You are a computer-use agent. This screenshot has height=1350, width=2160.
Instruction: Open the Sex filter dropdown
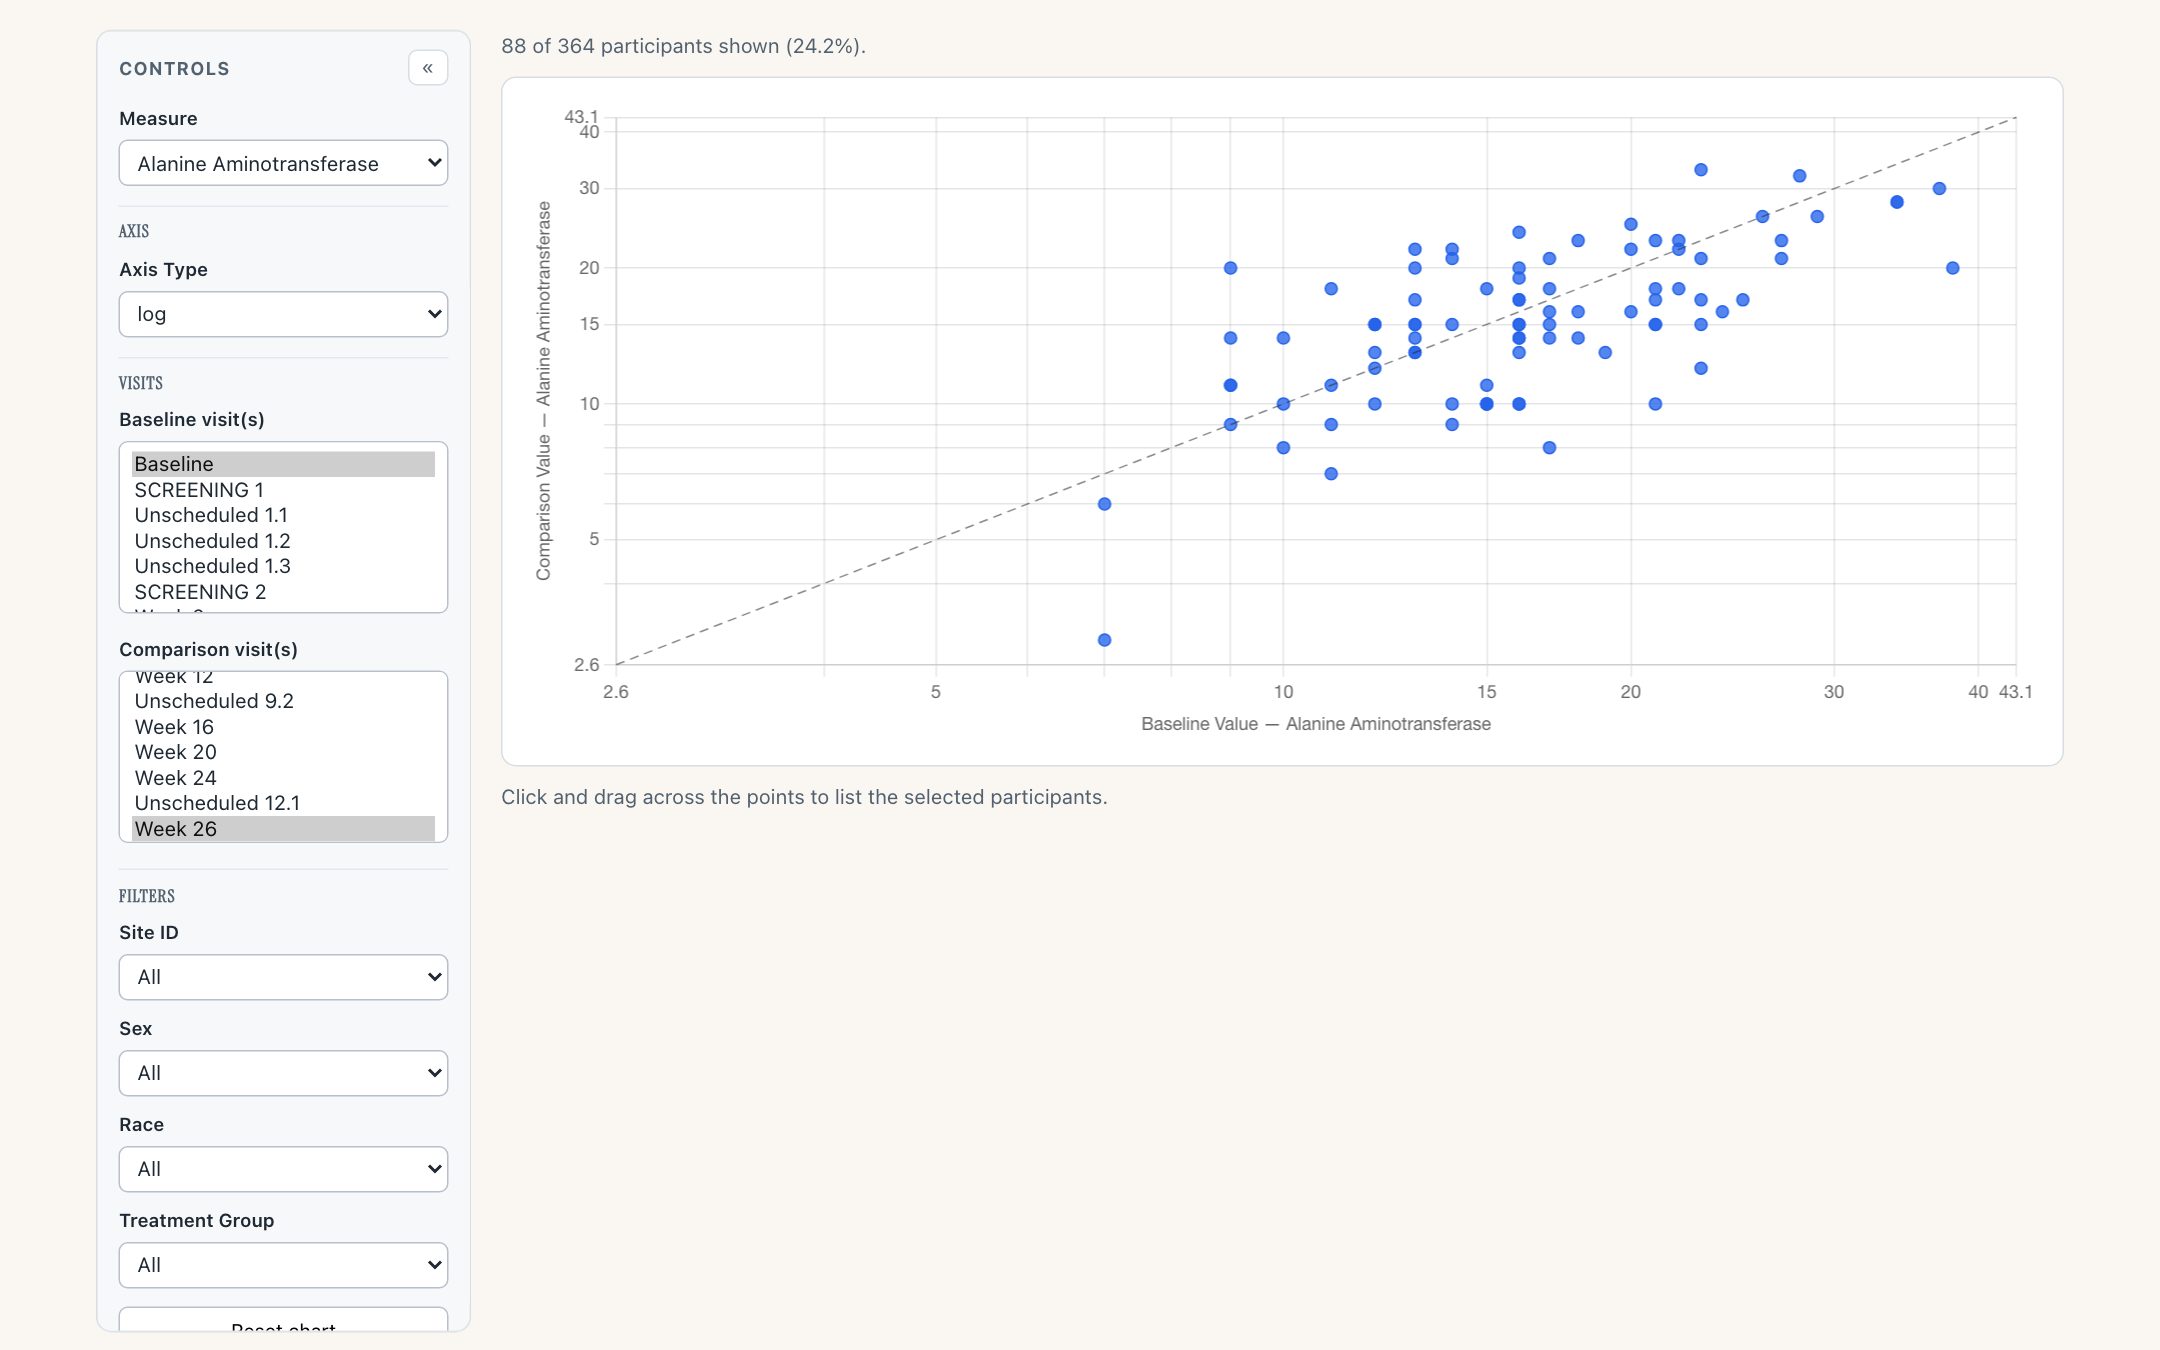(283, 1073)
